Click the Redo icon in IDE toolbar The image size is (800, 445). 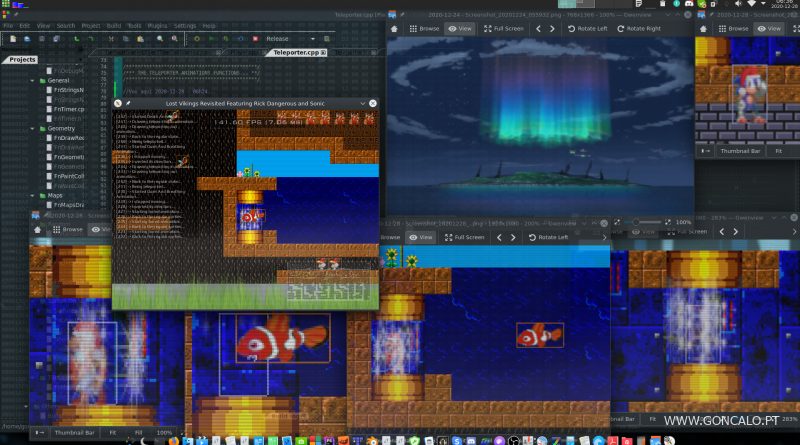click(x=91, y=39)
